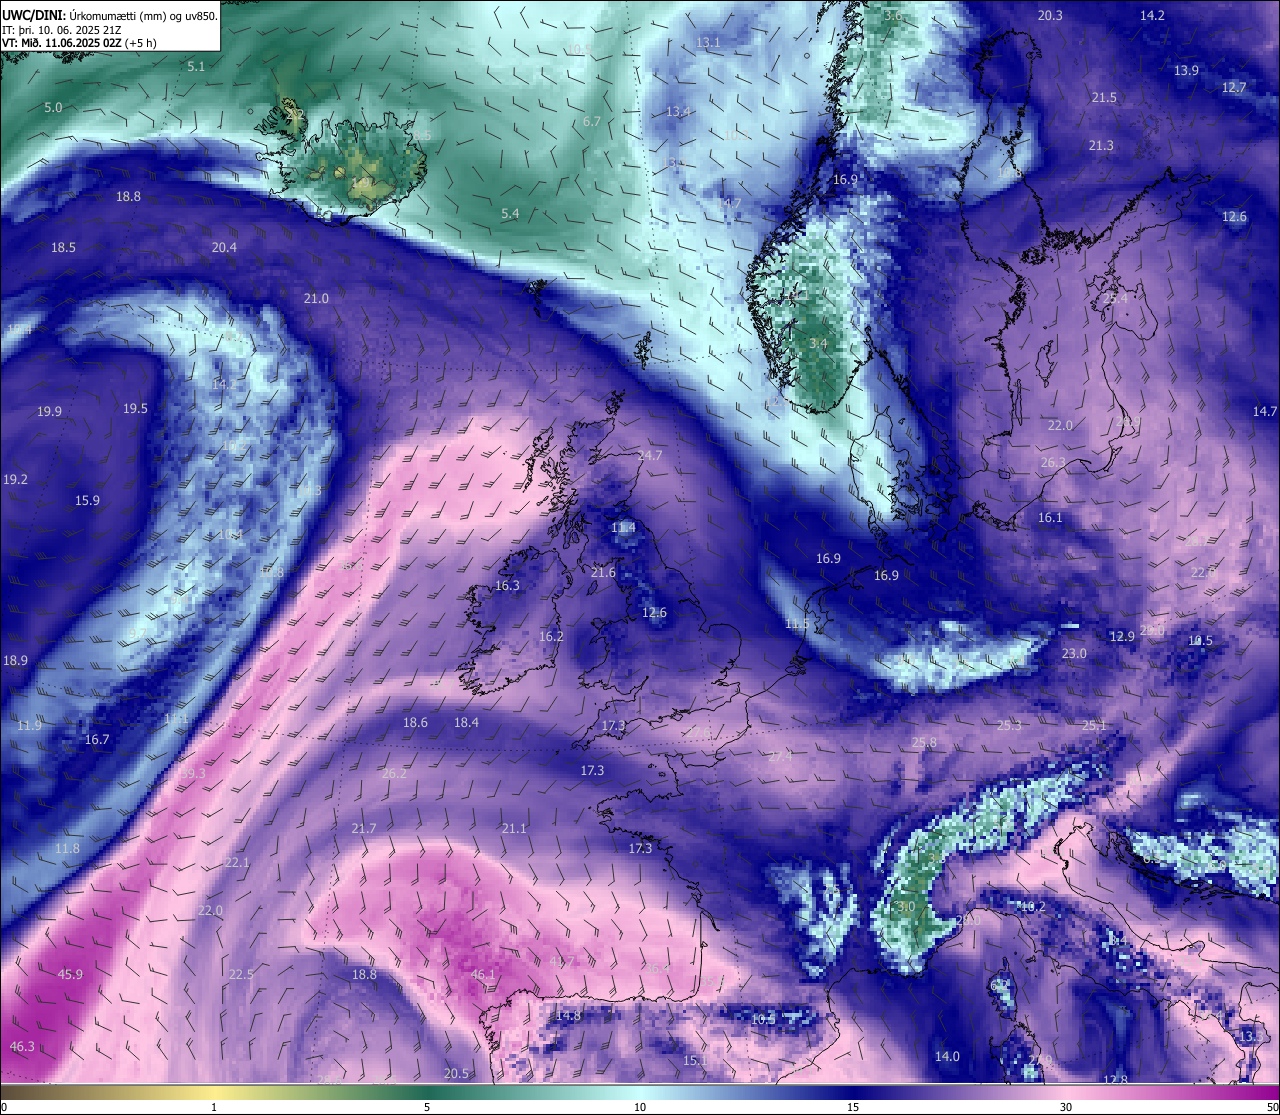Click the 13.1 value near the top
1280x1115 pixels.
click(708, 43)
